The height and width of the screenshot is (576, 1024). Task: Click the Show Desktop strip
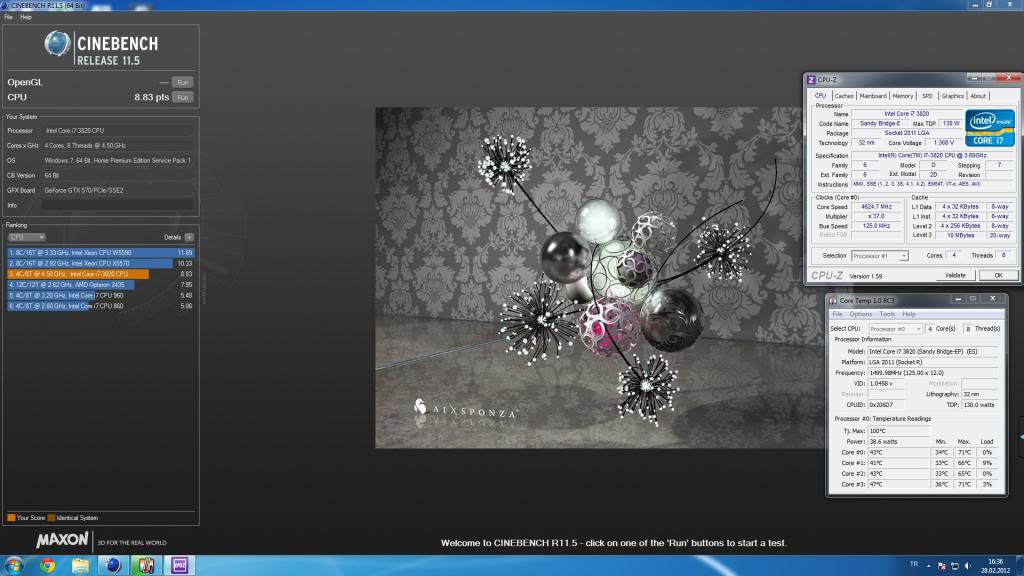click(1019, 566)
